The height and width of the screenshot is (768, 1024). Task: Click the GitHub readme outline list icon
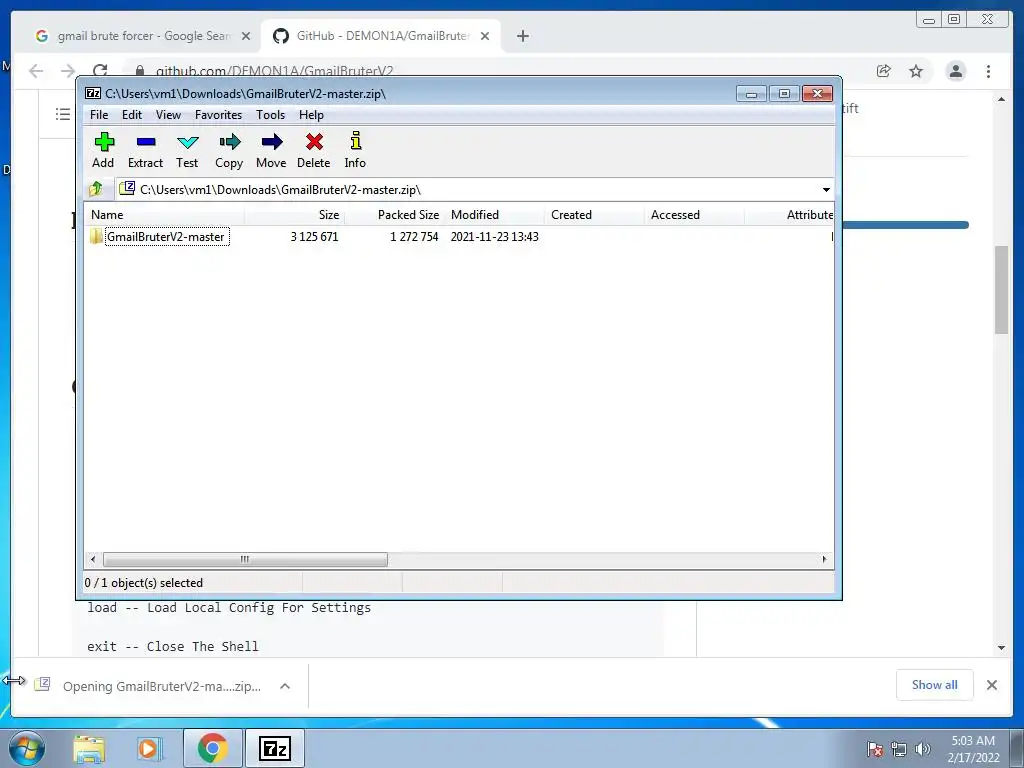tap(63, 114)
